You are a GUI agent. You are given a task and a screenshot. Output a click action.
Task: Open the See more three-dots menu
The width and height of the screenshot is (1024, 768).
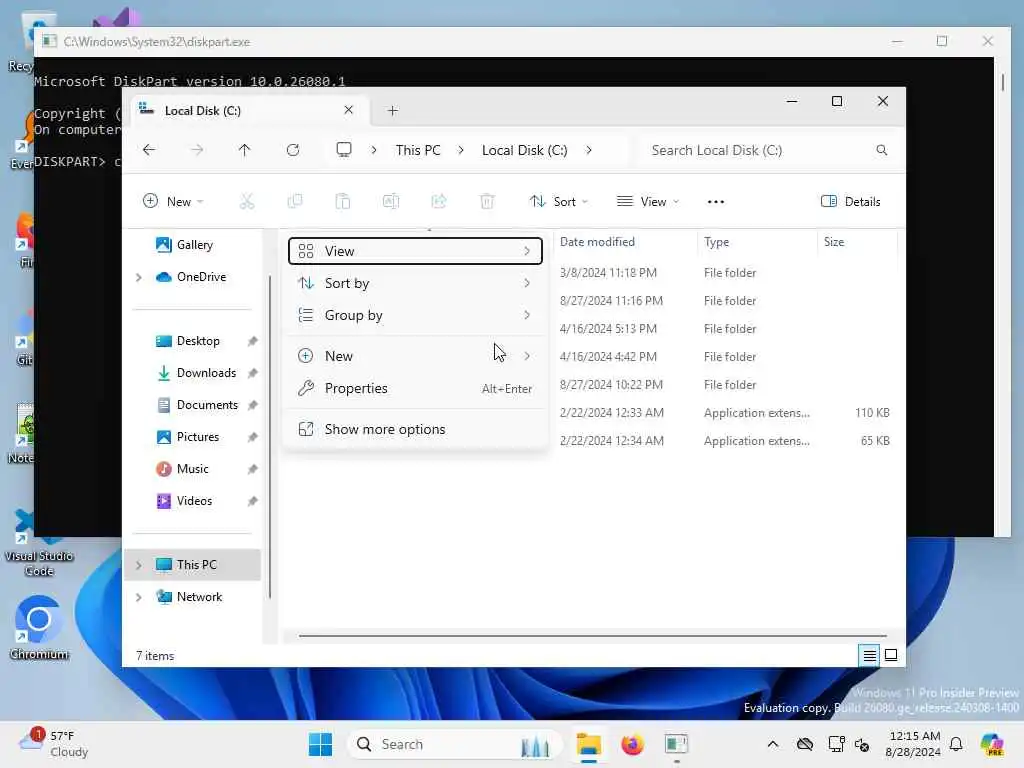(x=716, y=202)
